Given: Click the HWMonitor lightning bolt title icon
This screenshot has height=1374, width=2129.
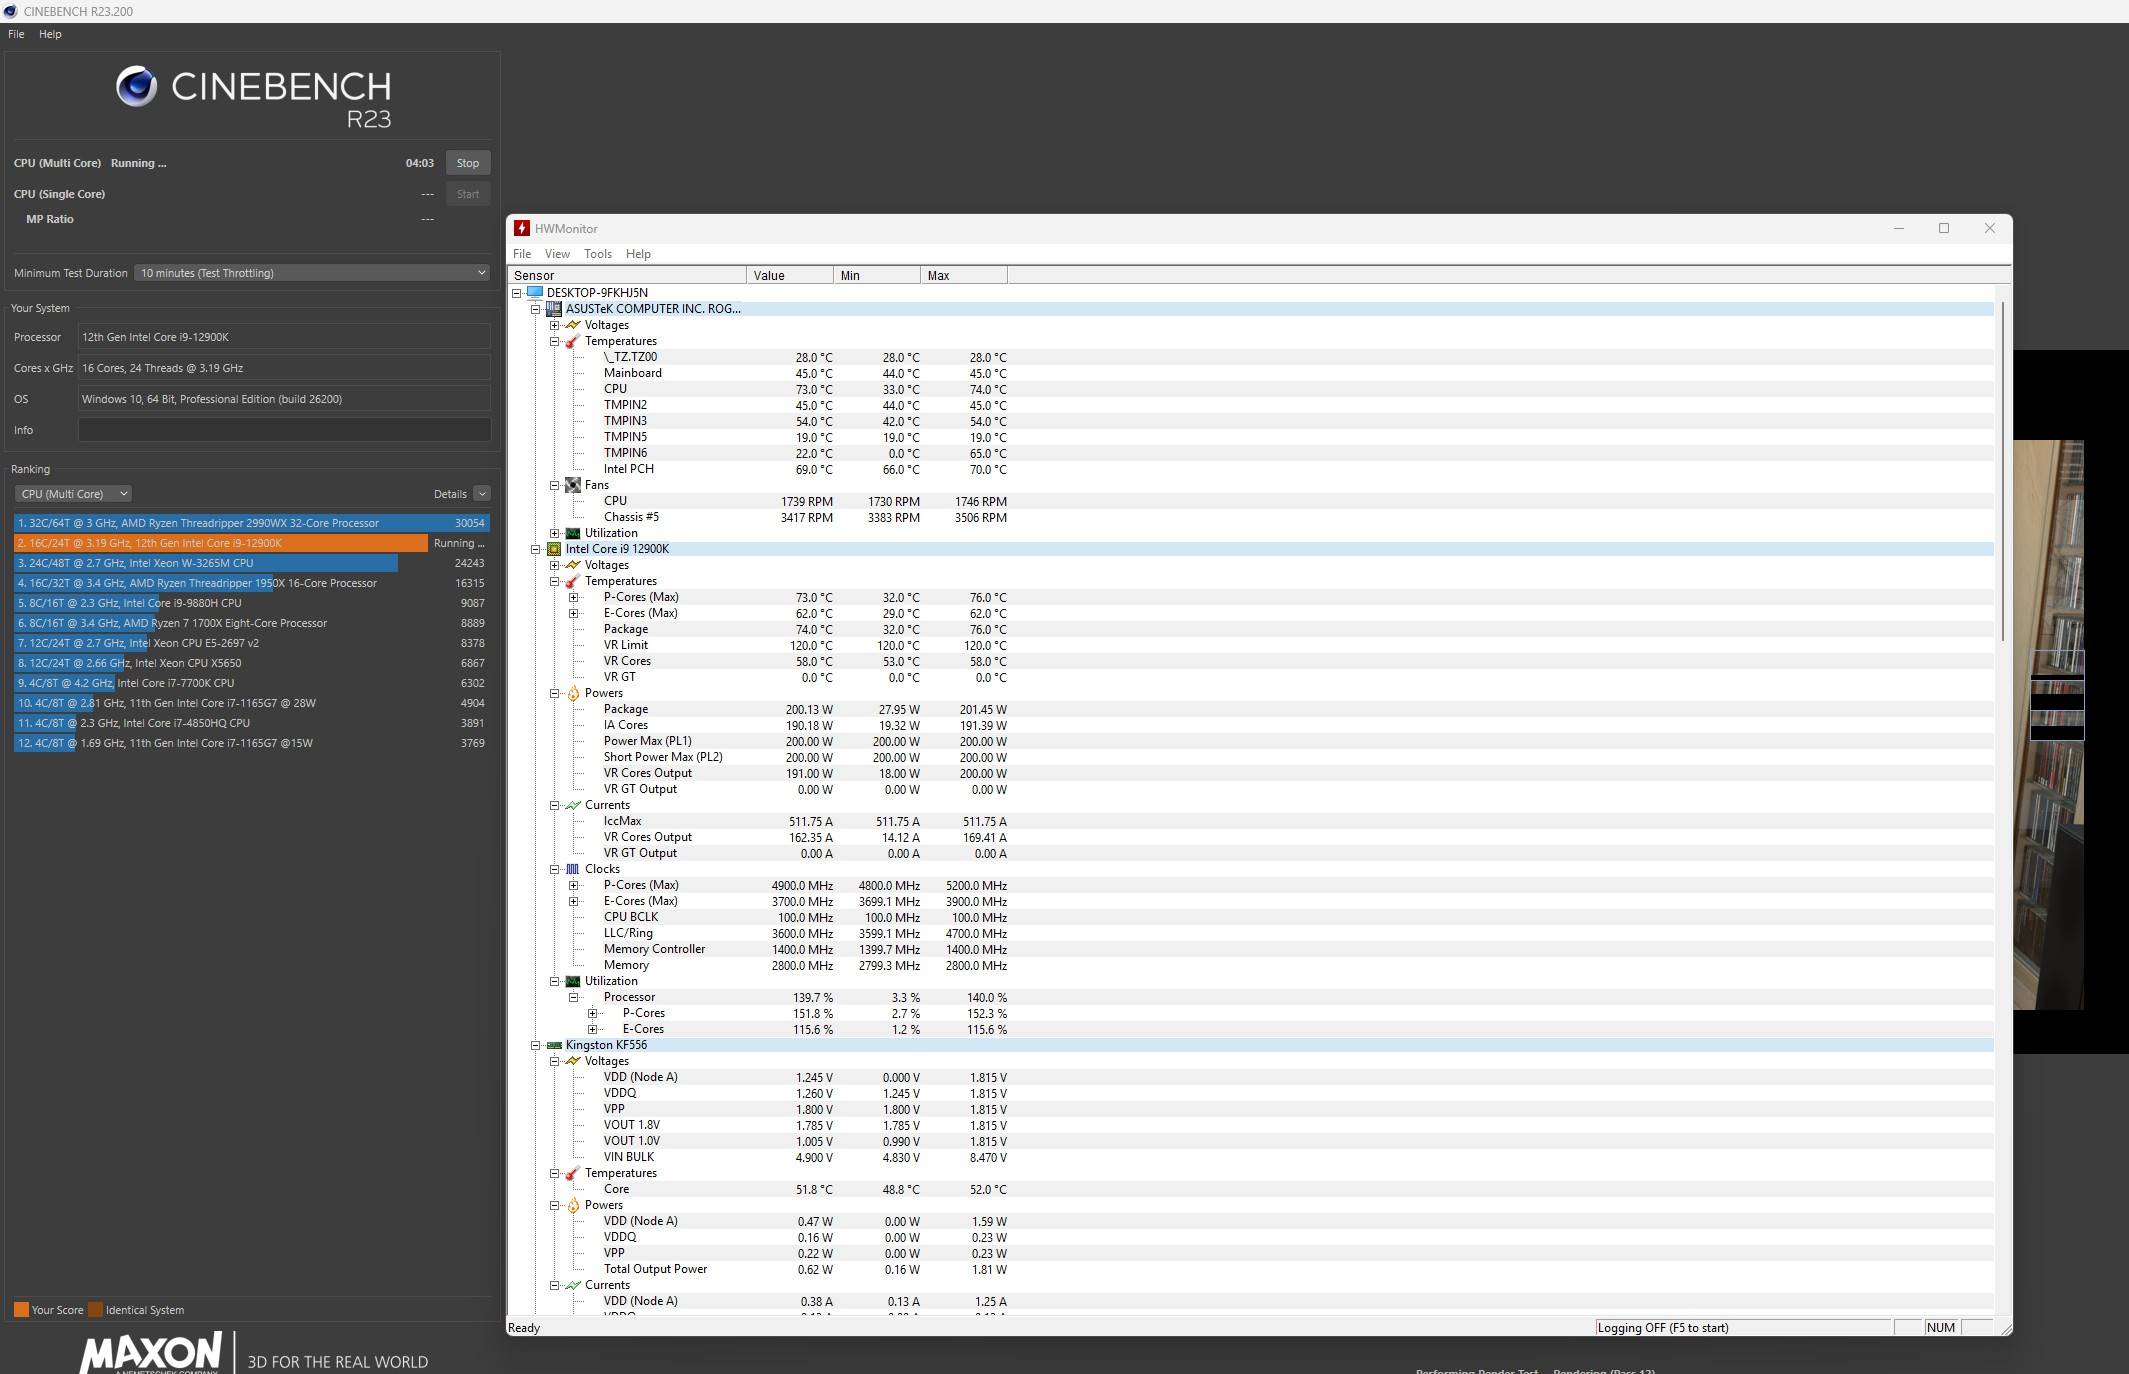Looking at the screenshot, I should 521,229.
